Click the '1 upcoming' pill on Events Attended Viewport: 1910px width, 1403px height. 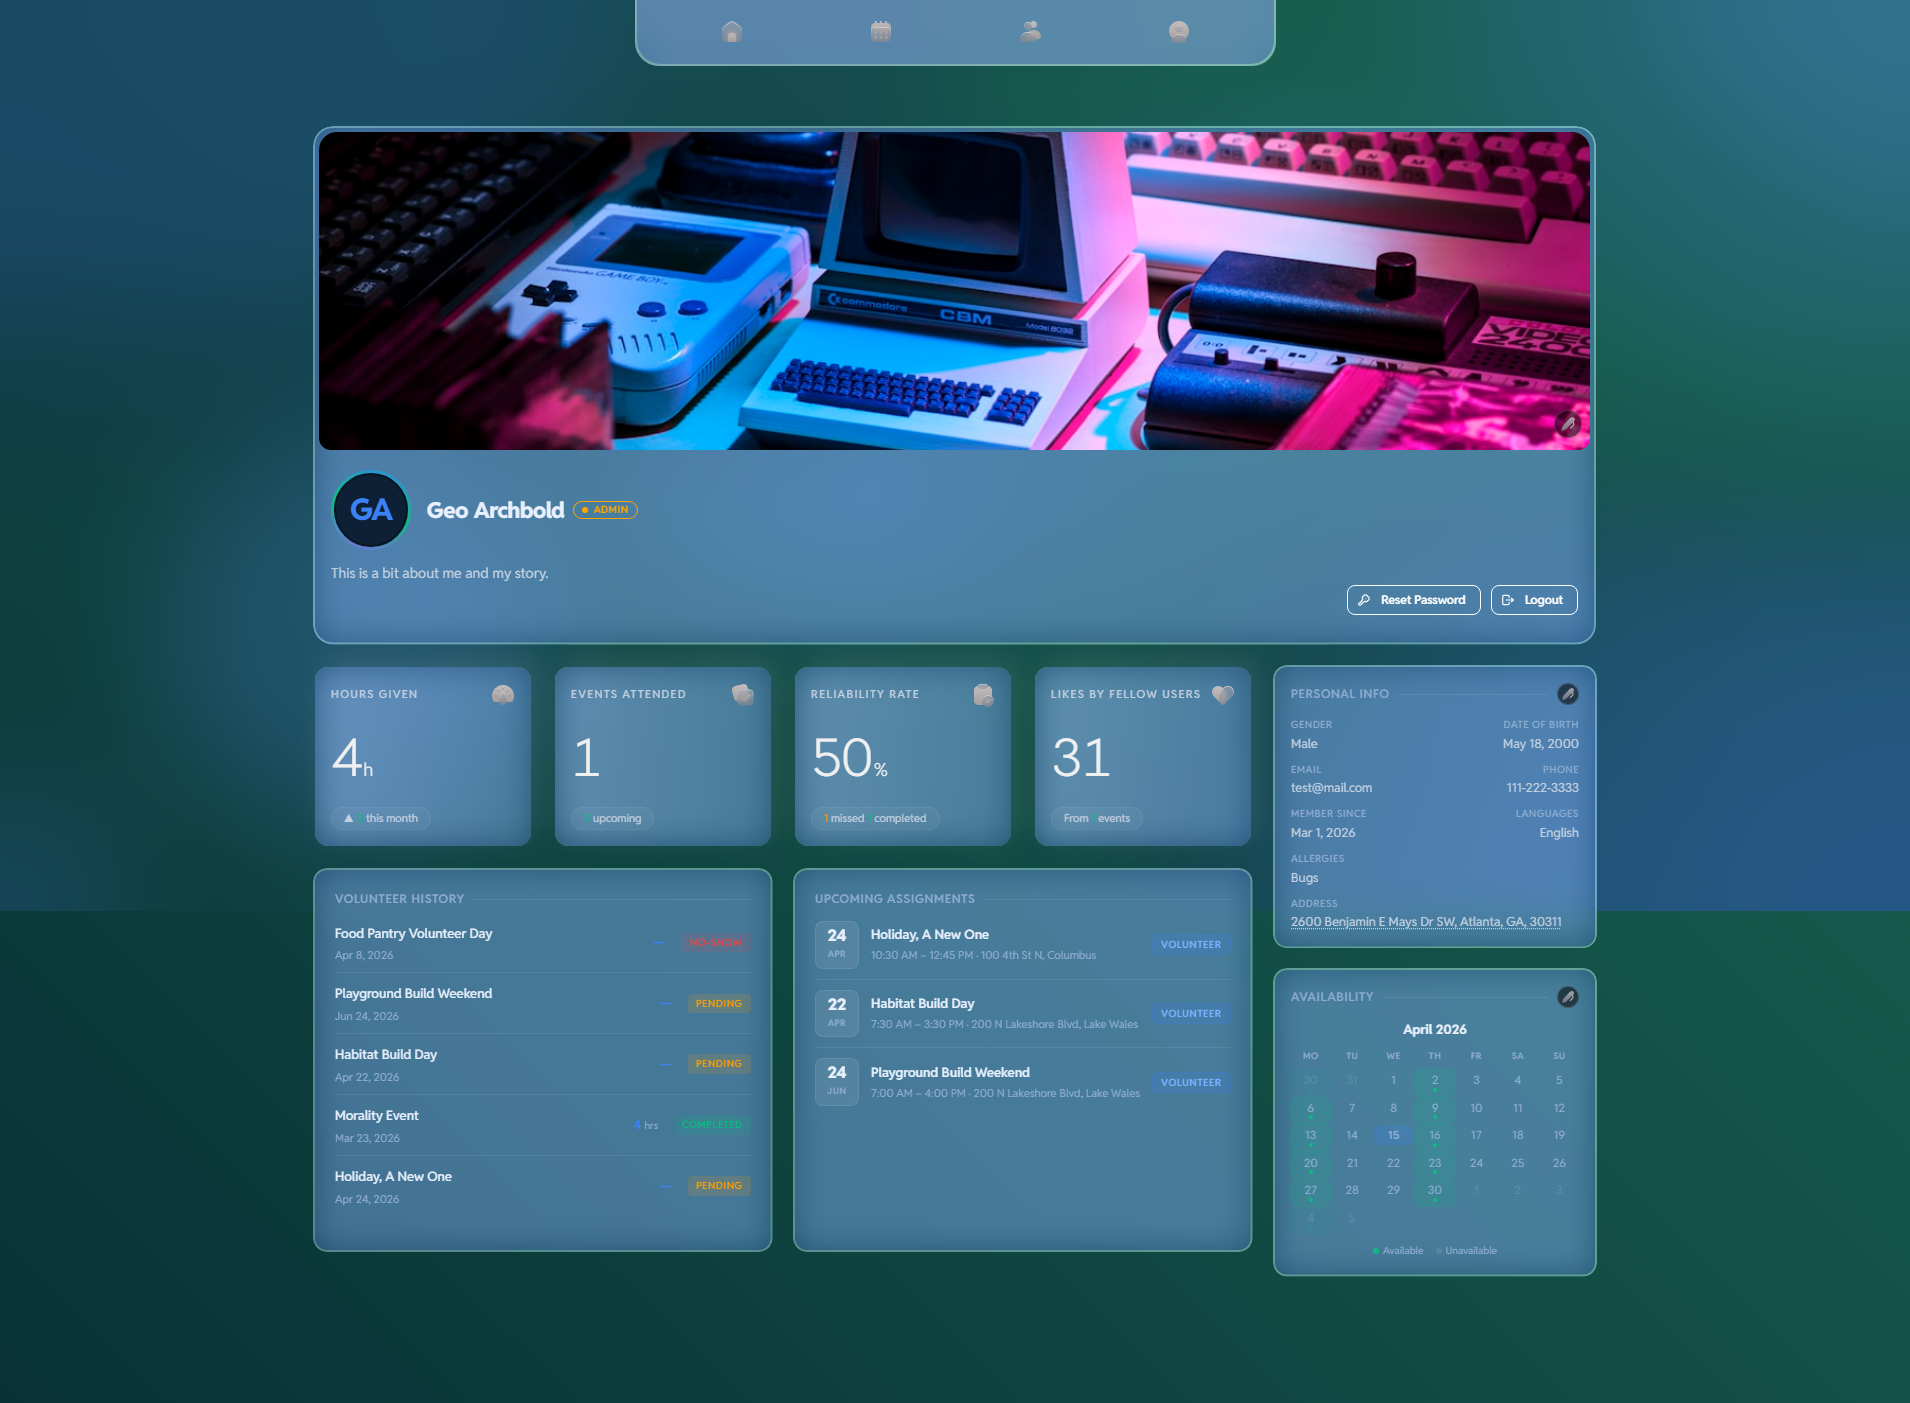click(610, 818)
